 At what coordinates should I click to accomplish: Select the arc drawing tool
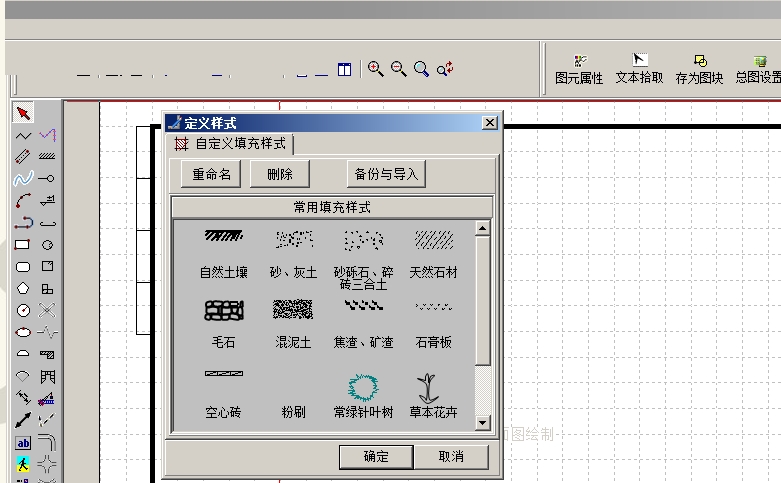[23, 200]
